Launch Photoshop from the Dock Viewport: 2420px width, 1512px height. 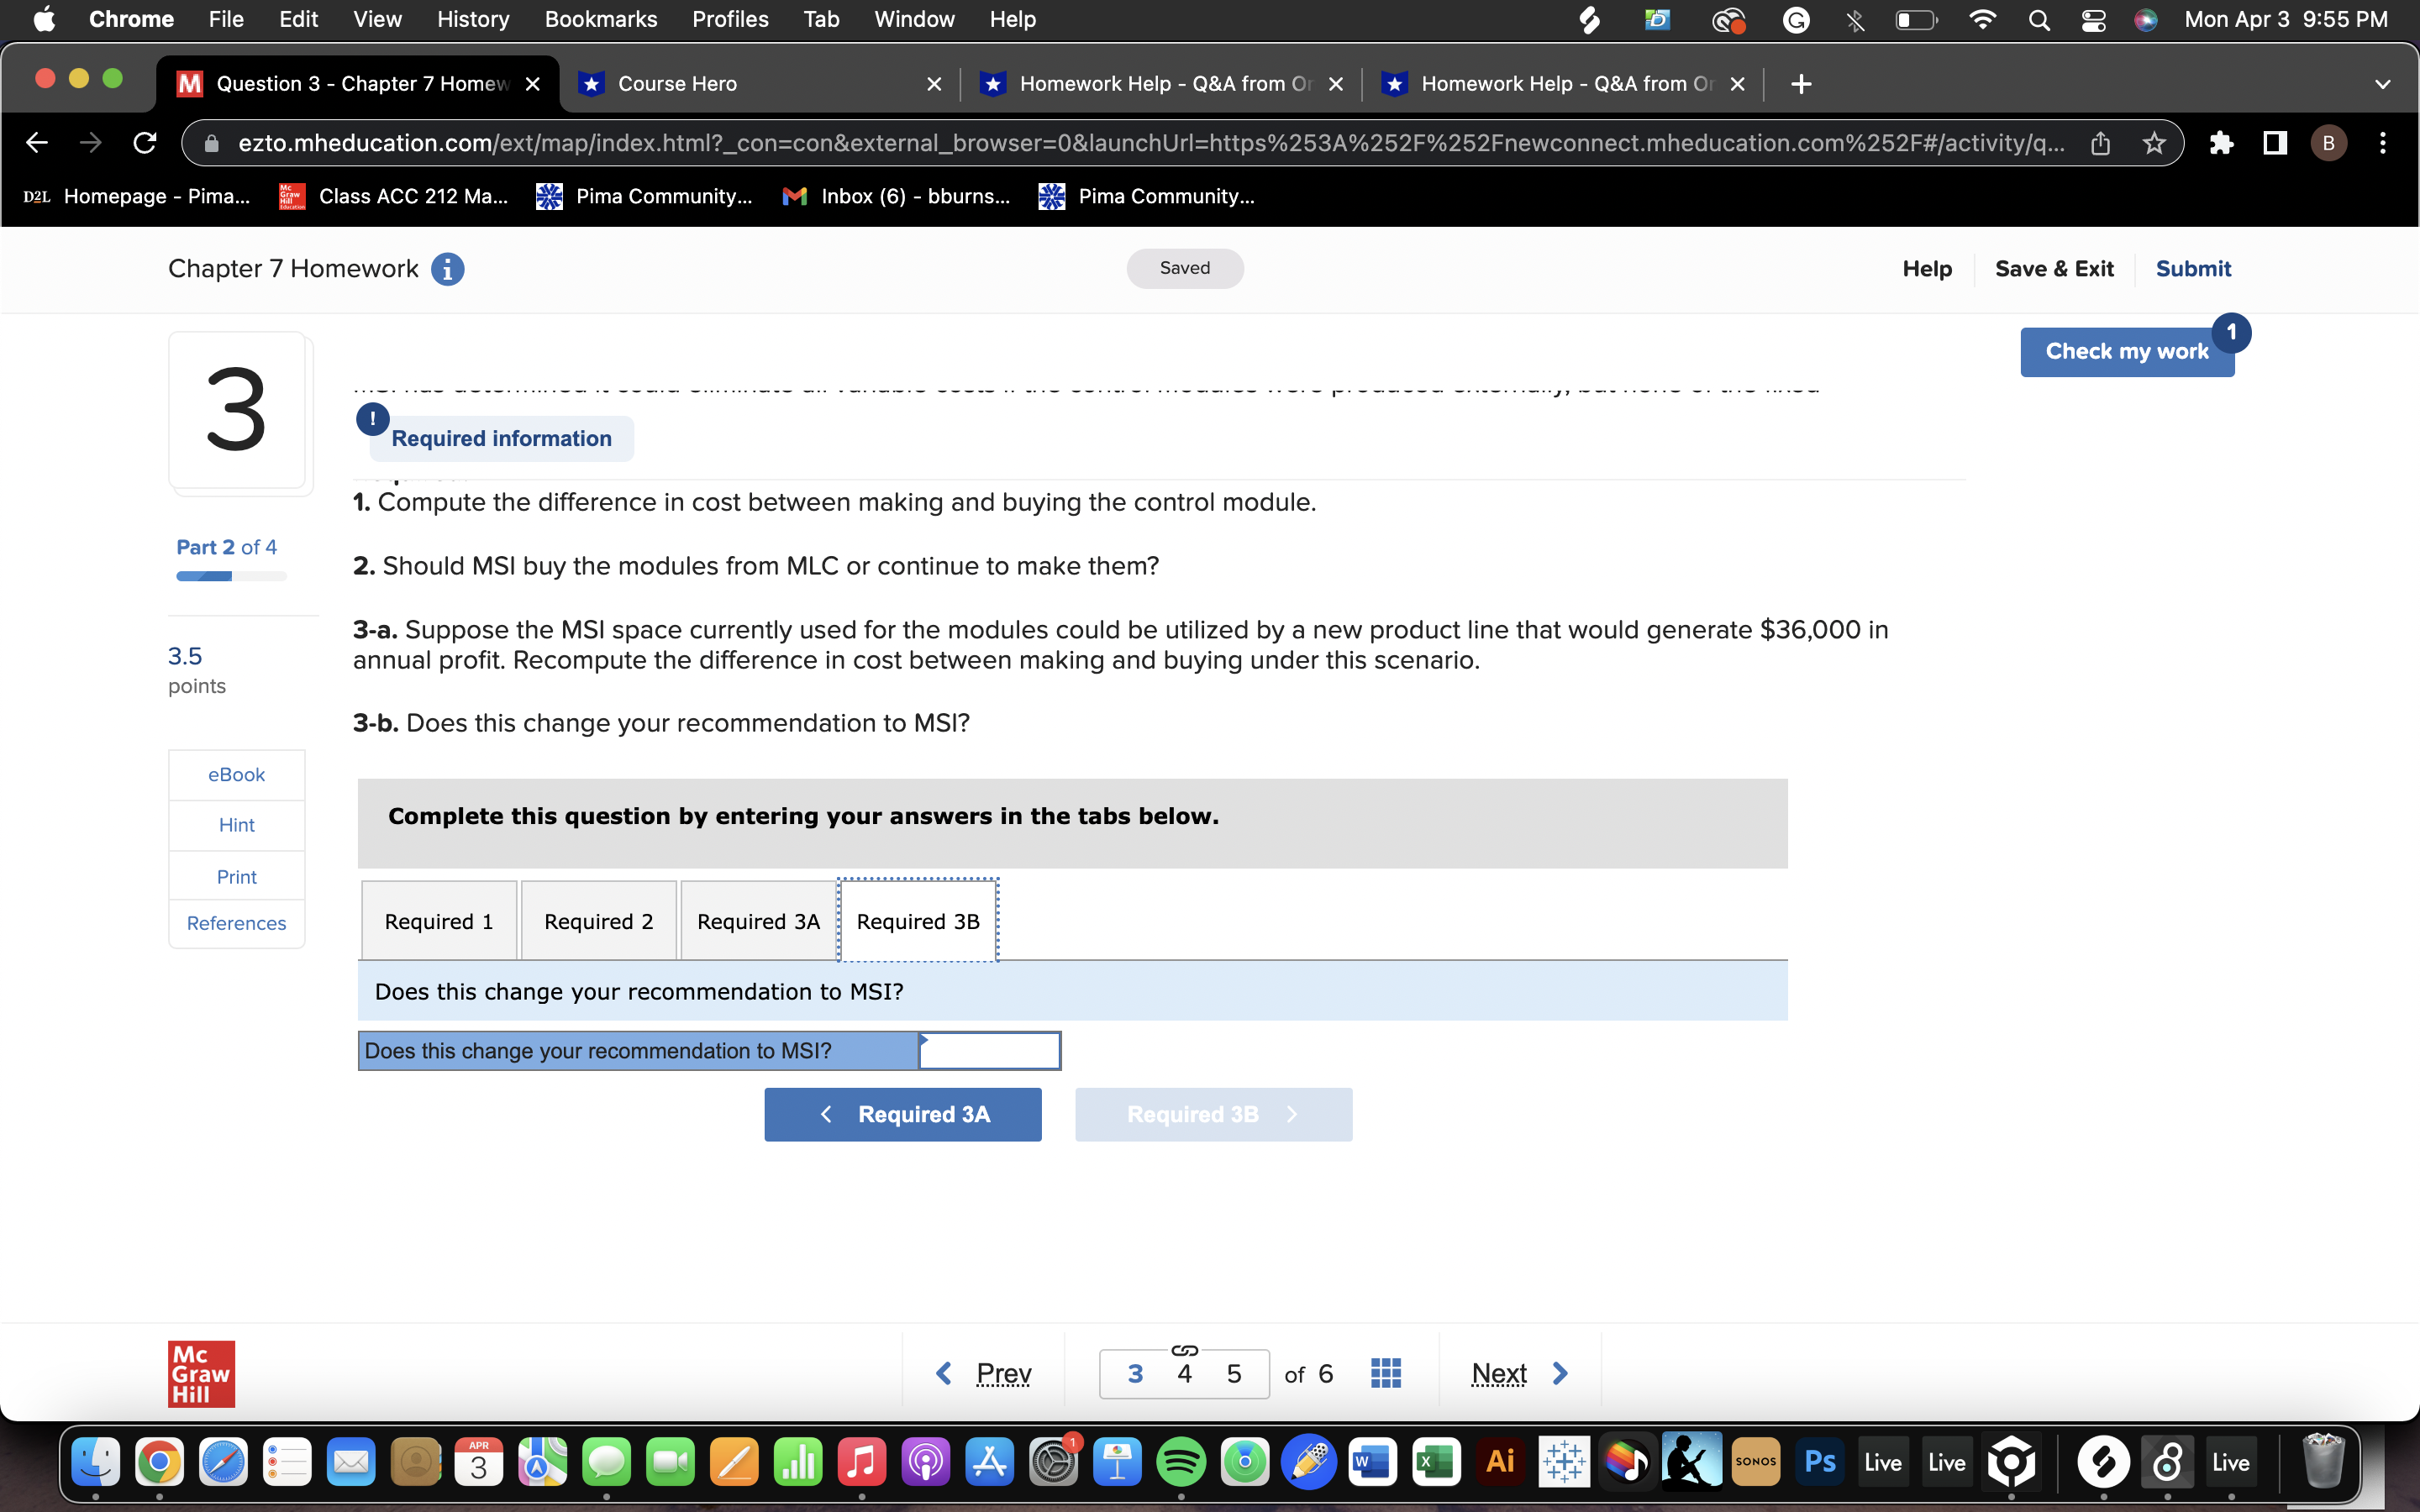click(x=1820, y=1461)
